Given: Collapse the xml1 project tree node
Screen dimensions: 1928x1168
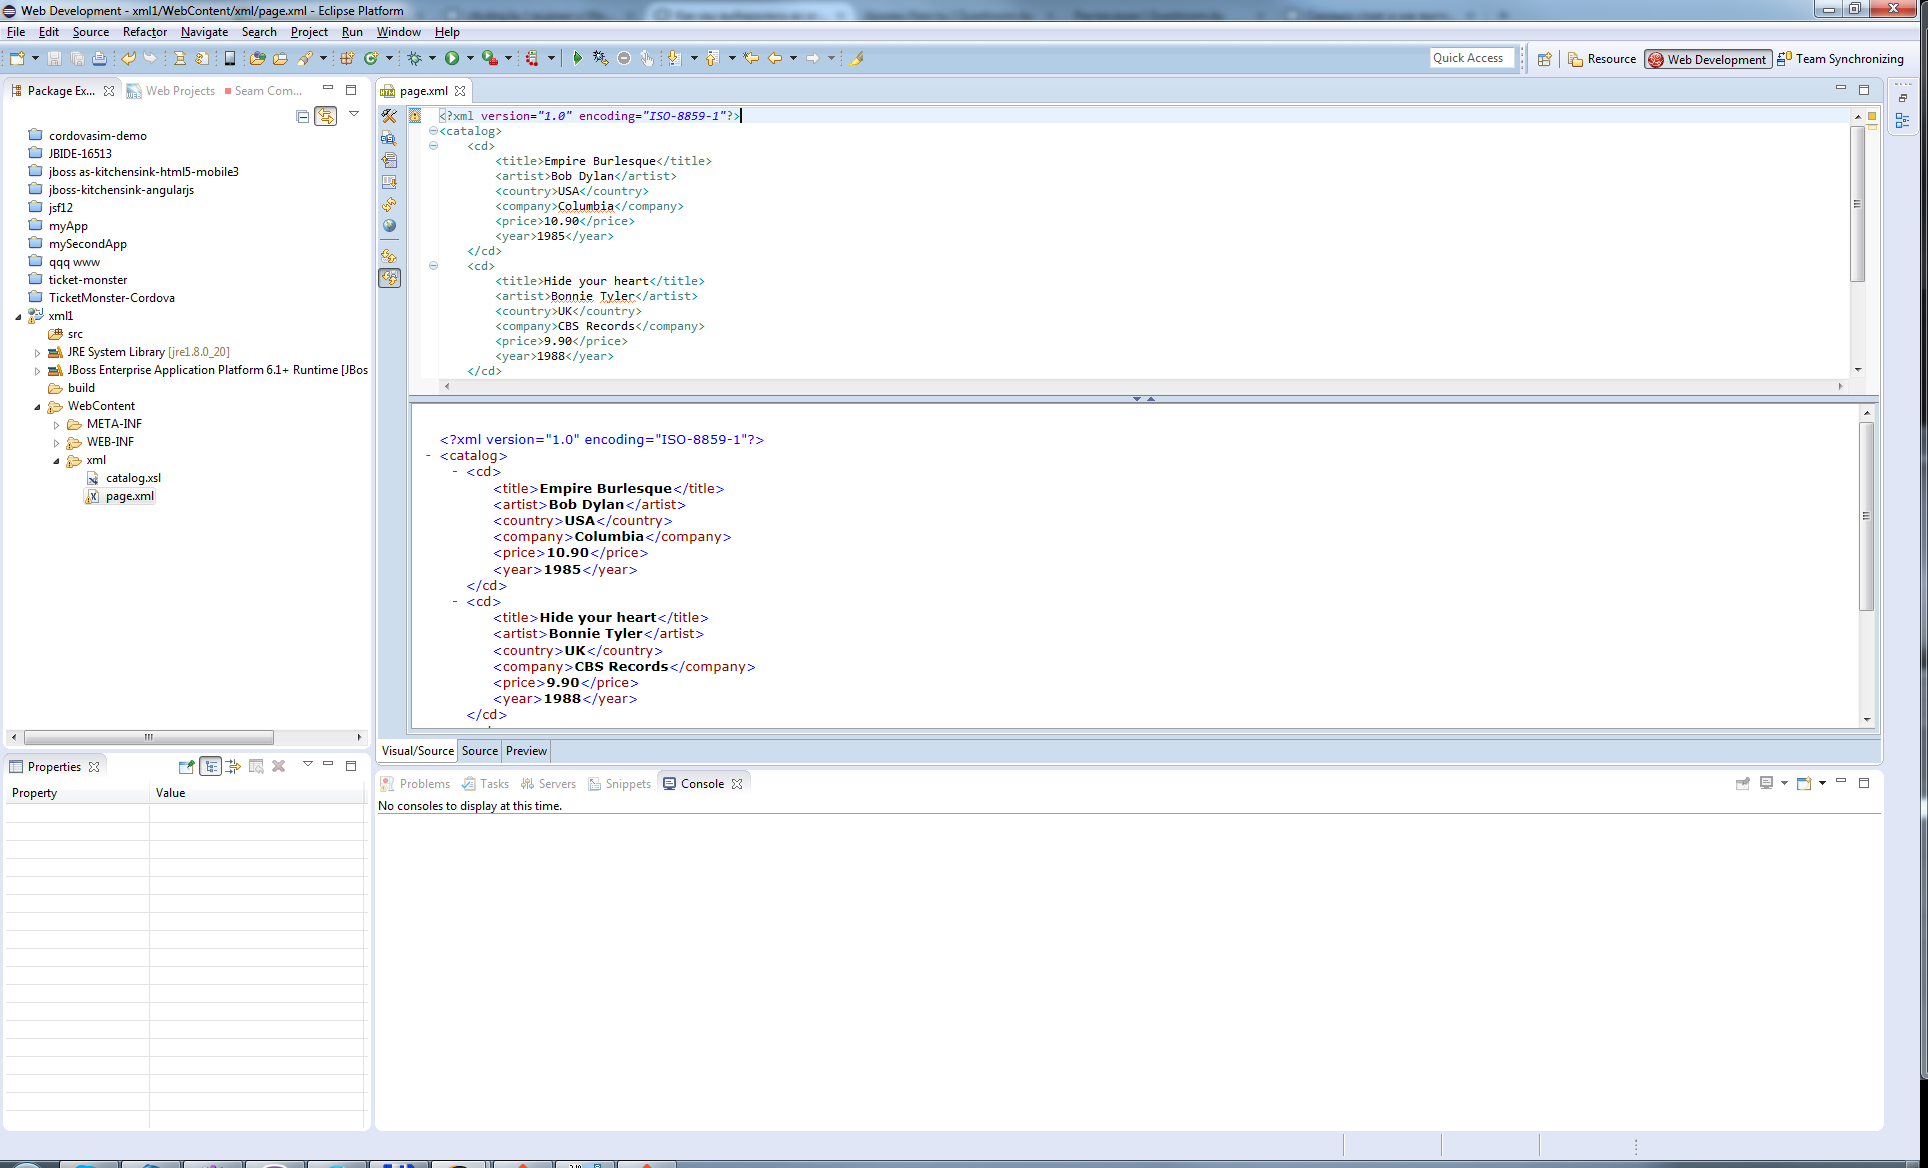Looking at the screenshot, I should (x=18, y=317).
